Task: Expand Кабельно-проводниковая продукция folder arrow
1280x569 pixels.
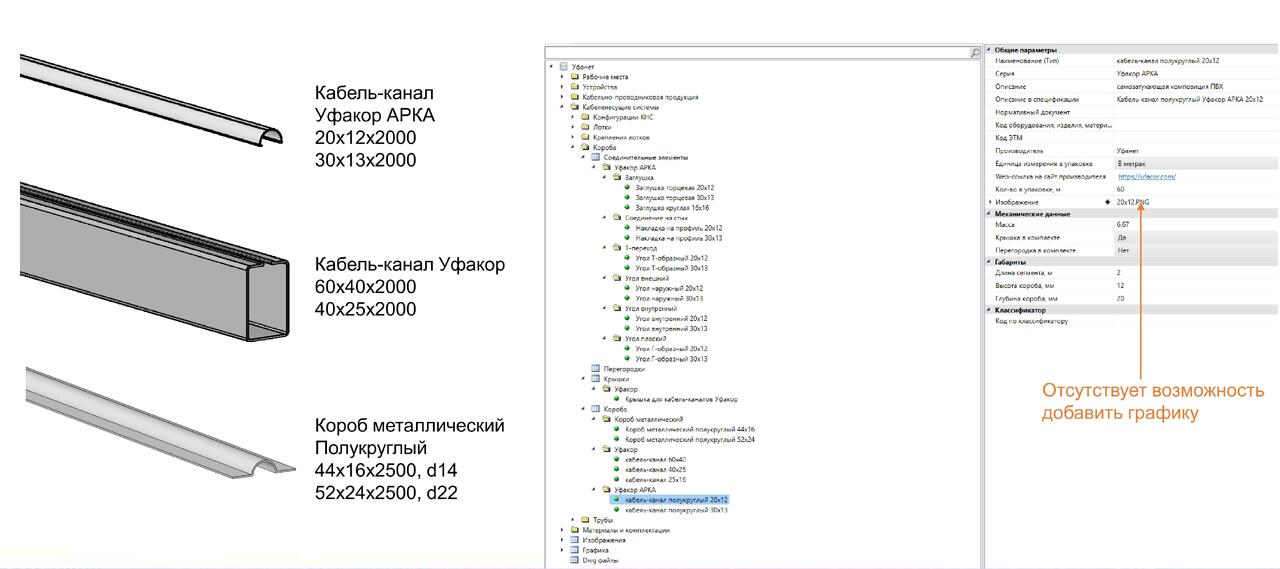Action: coord(562,97)
